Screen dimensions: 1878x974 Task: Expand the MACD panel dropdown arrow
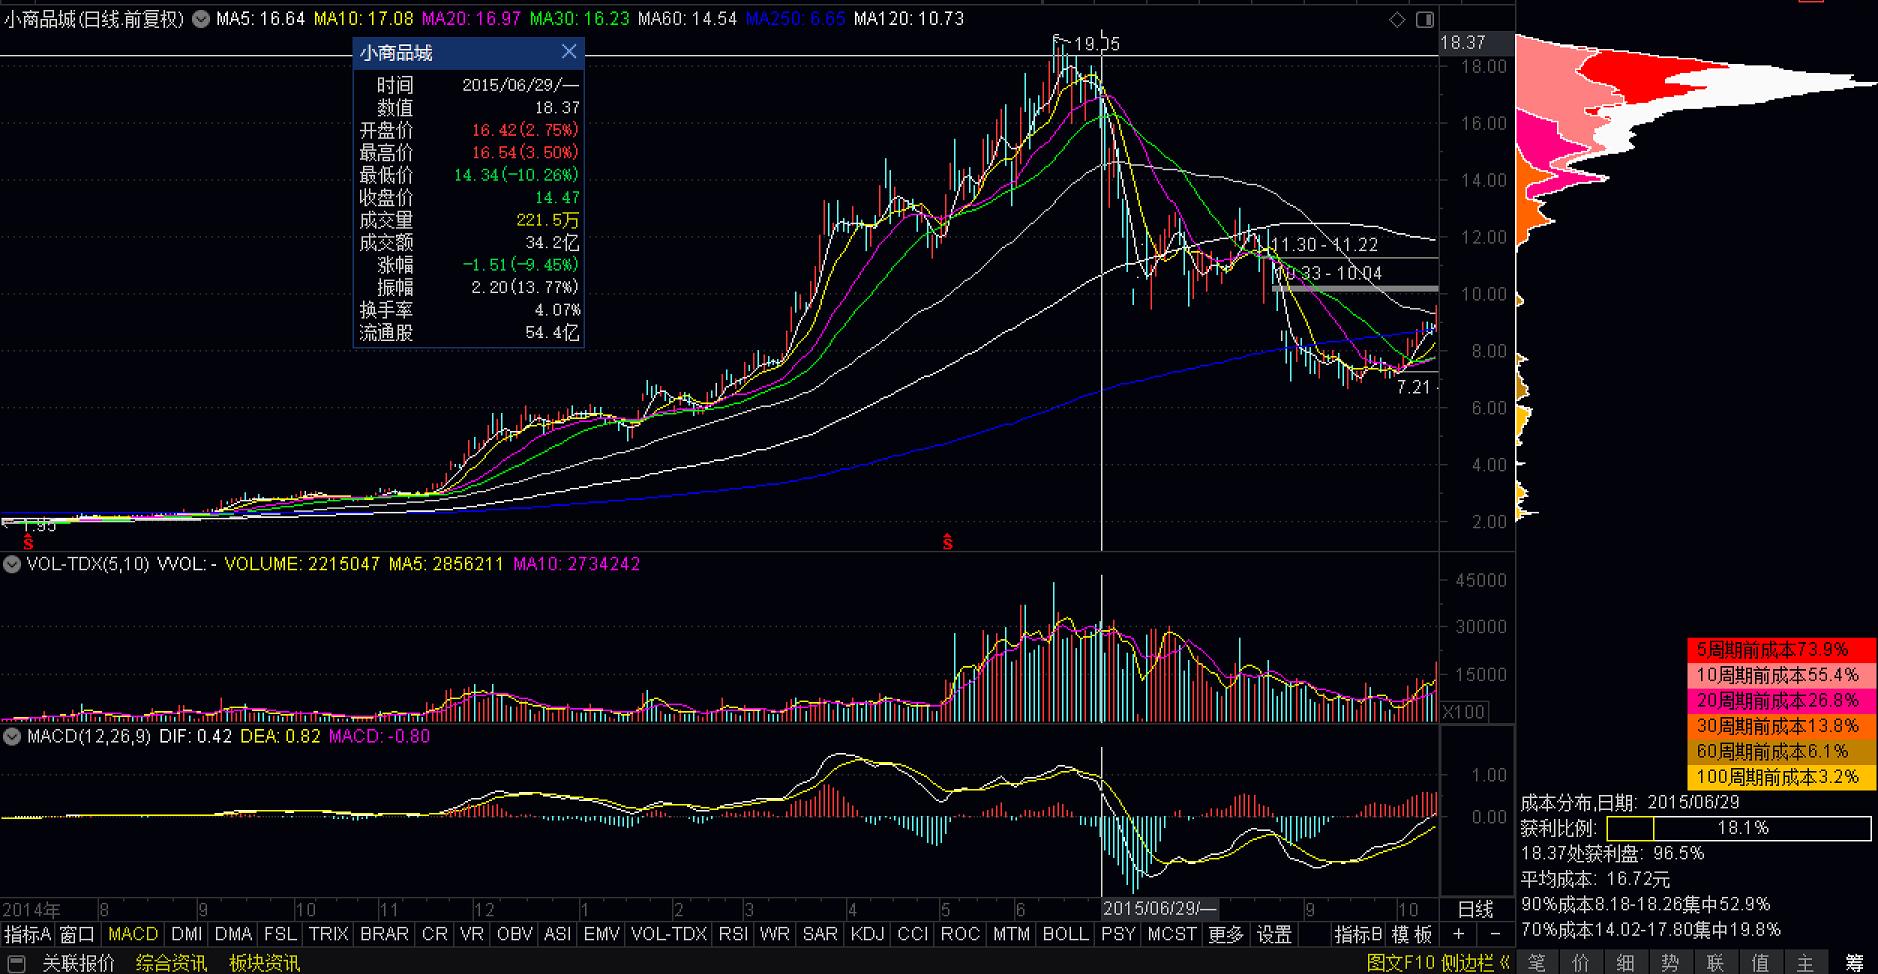tap(12, 737)
